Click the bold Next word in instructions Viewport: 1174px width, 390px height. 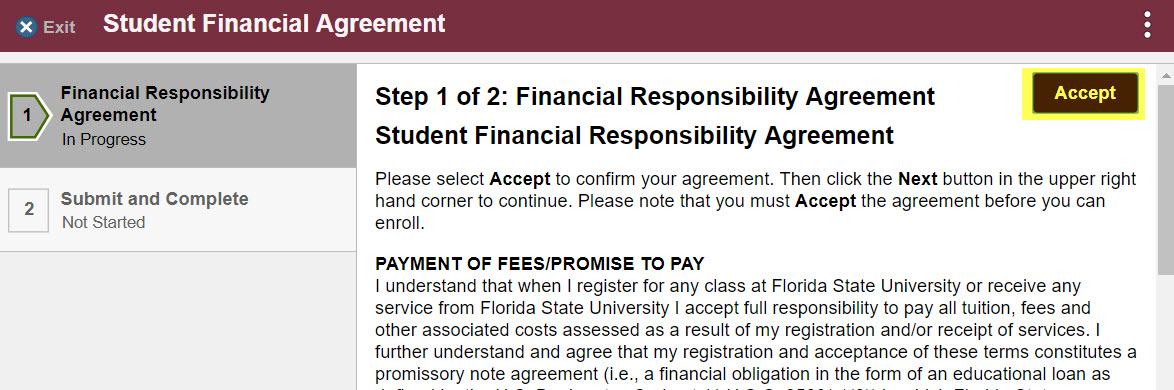917,180
